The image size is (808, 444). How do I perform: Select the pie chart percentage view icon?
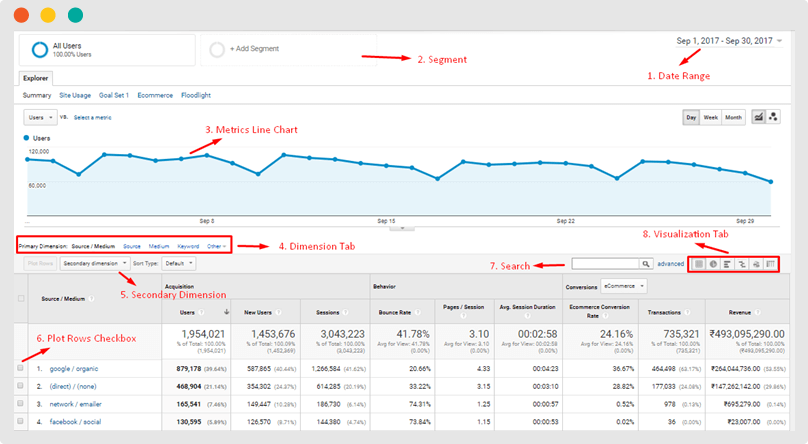(x=713, y=264)
